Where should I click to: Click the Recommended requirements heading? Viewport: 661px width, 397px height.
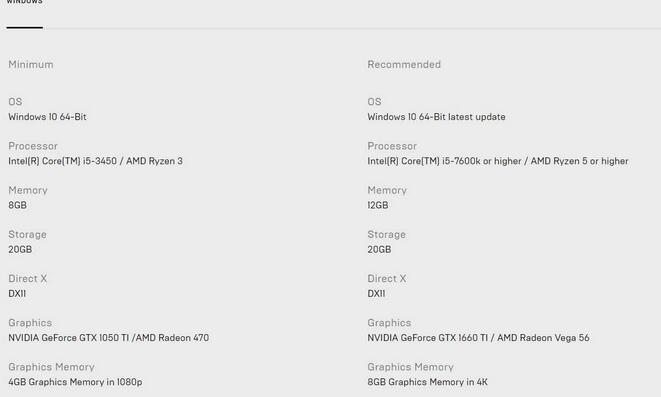point(404,64)
